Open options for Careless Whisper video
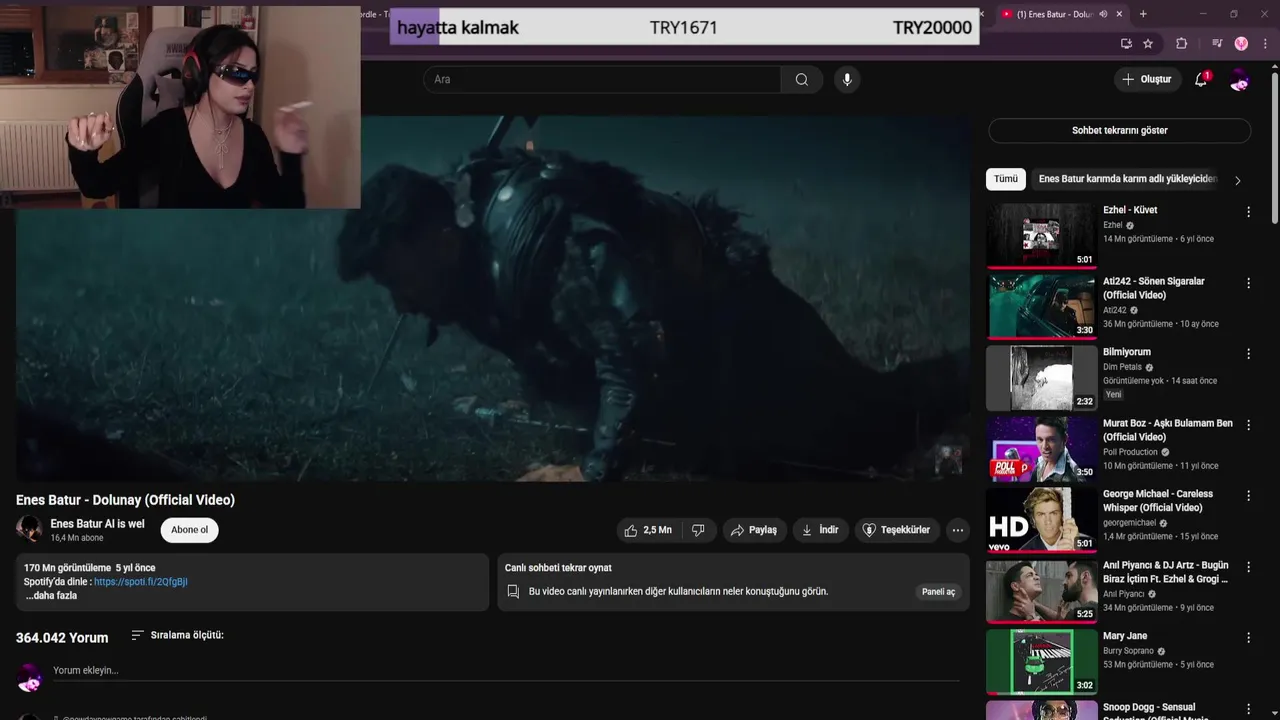Viewport: 1280px width, 720px height. coord(1248,496)
